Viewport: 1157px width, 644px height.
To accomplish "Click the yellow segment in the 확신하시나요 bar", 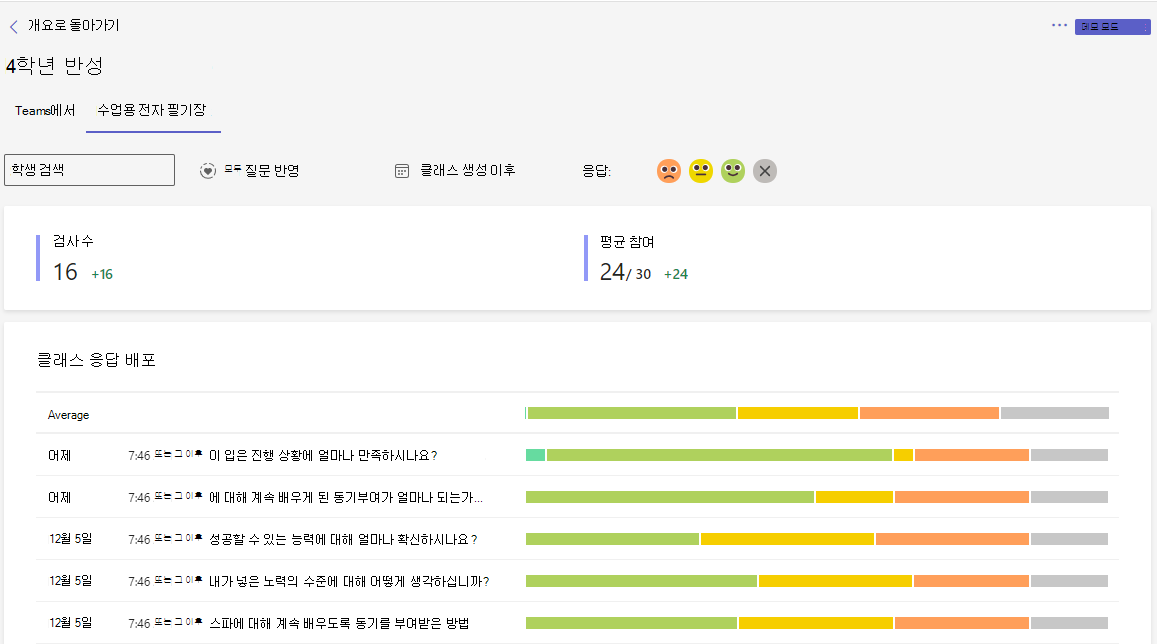I will [x=787, y=539].
